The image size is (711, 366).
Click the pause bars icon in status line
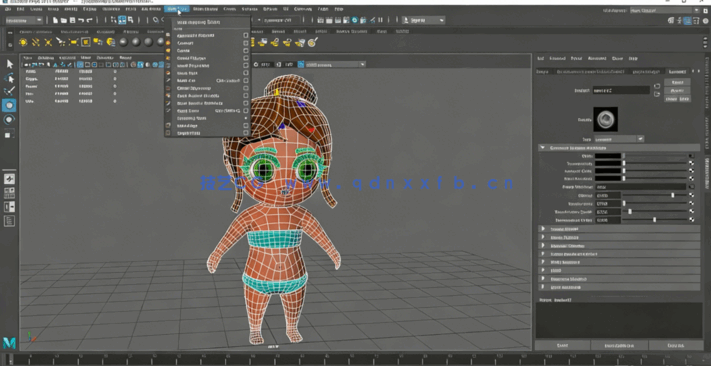tap(380, 20)
